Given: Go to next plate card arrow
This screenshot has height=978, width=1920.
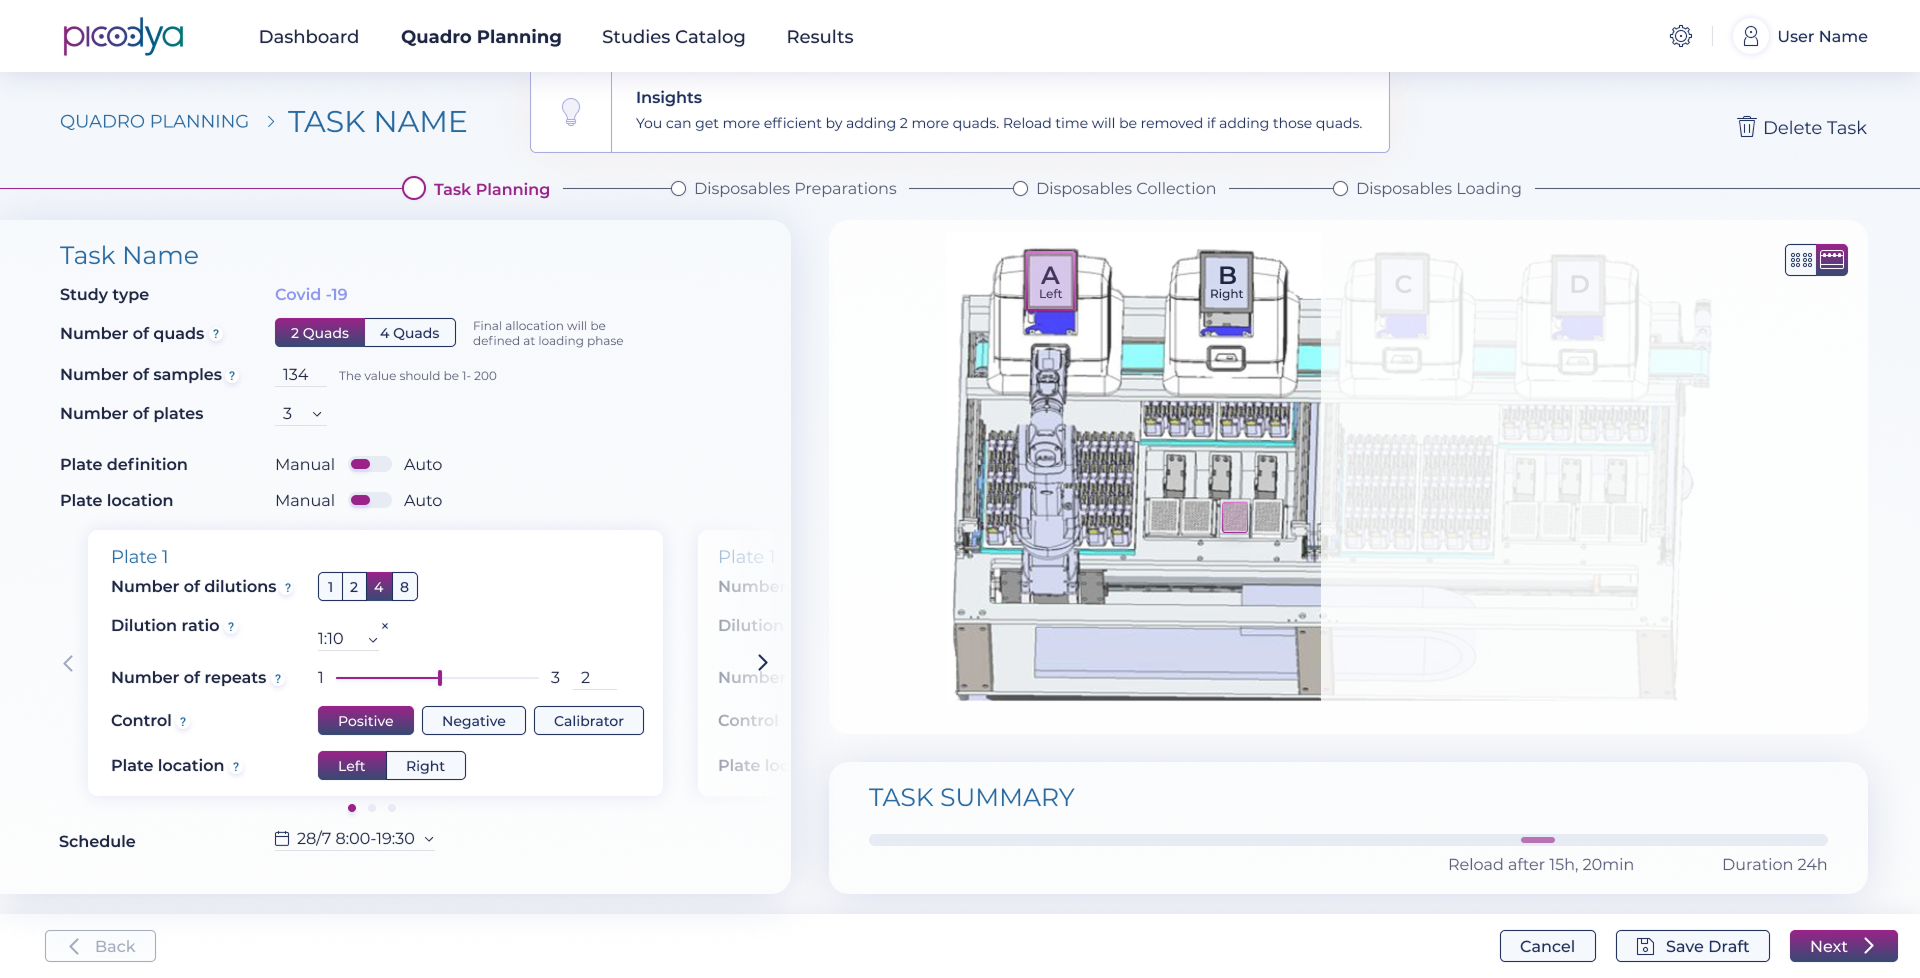Looking at the screenshot, I should click(762, 662).
